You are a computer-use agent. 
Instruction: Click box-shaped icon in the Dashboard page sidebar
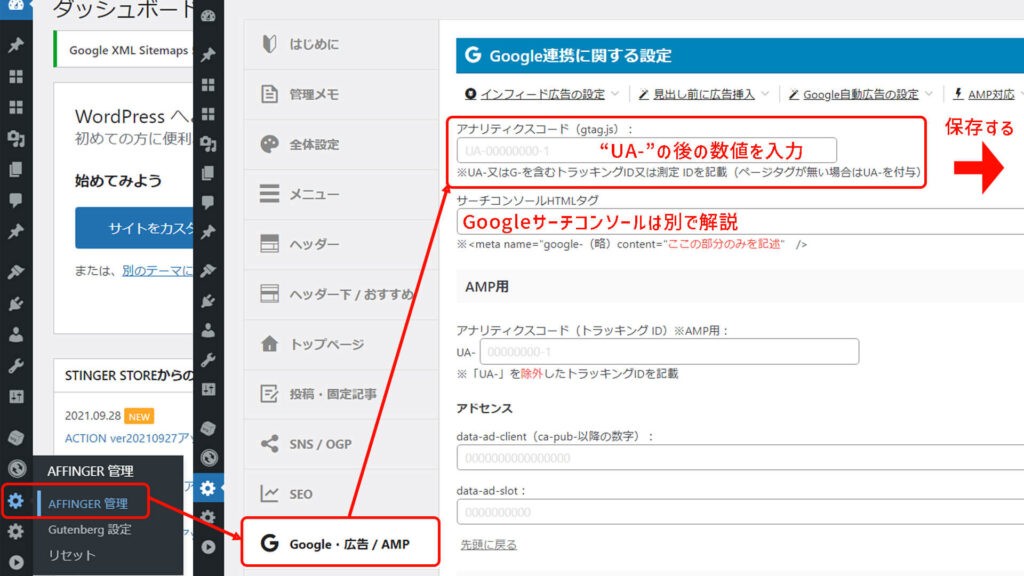[16, 437]
